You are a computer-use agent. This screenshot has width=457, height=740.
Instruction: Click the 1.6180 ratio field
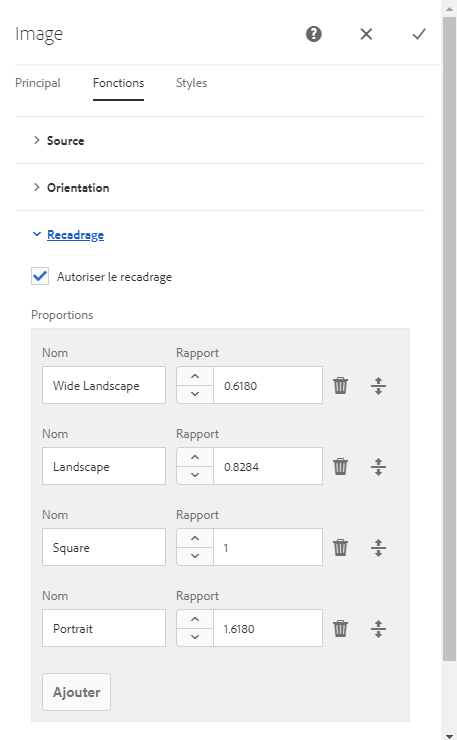268,628
